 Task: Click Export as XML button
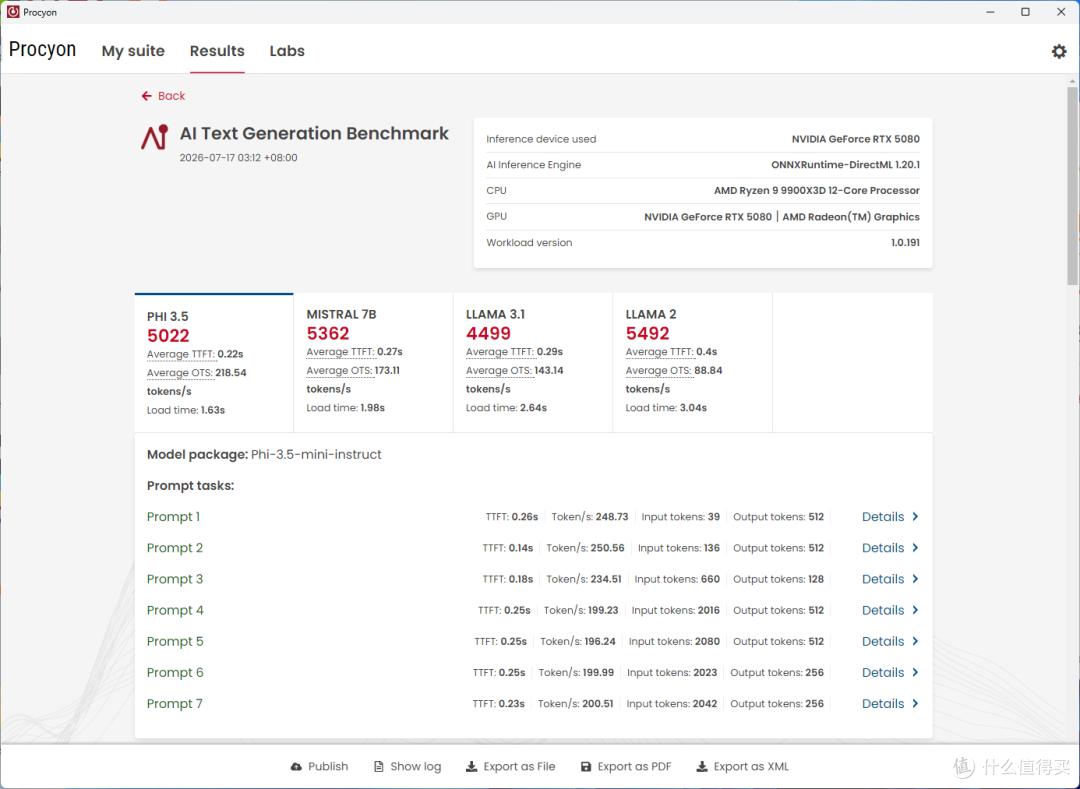pos(742,766)
